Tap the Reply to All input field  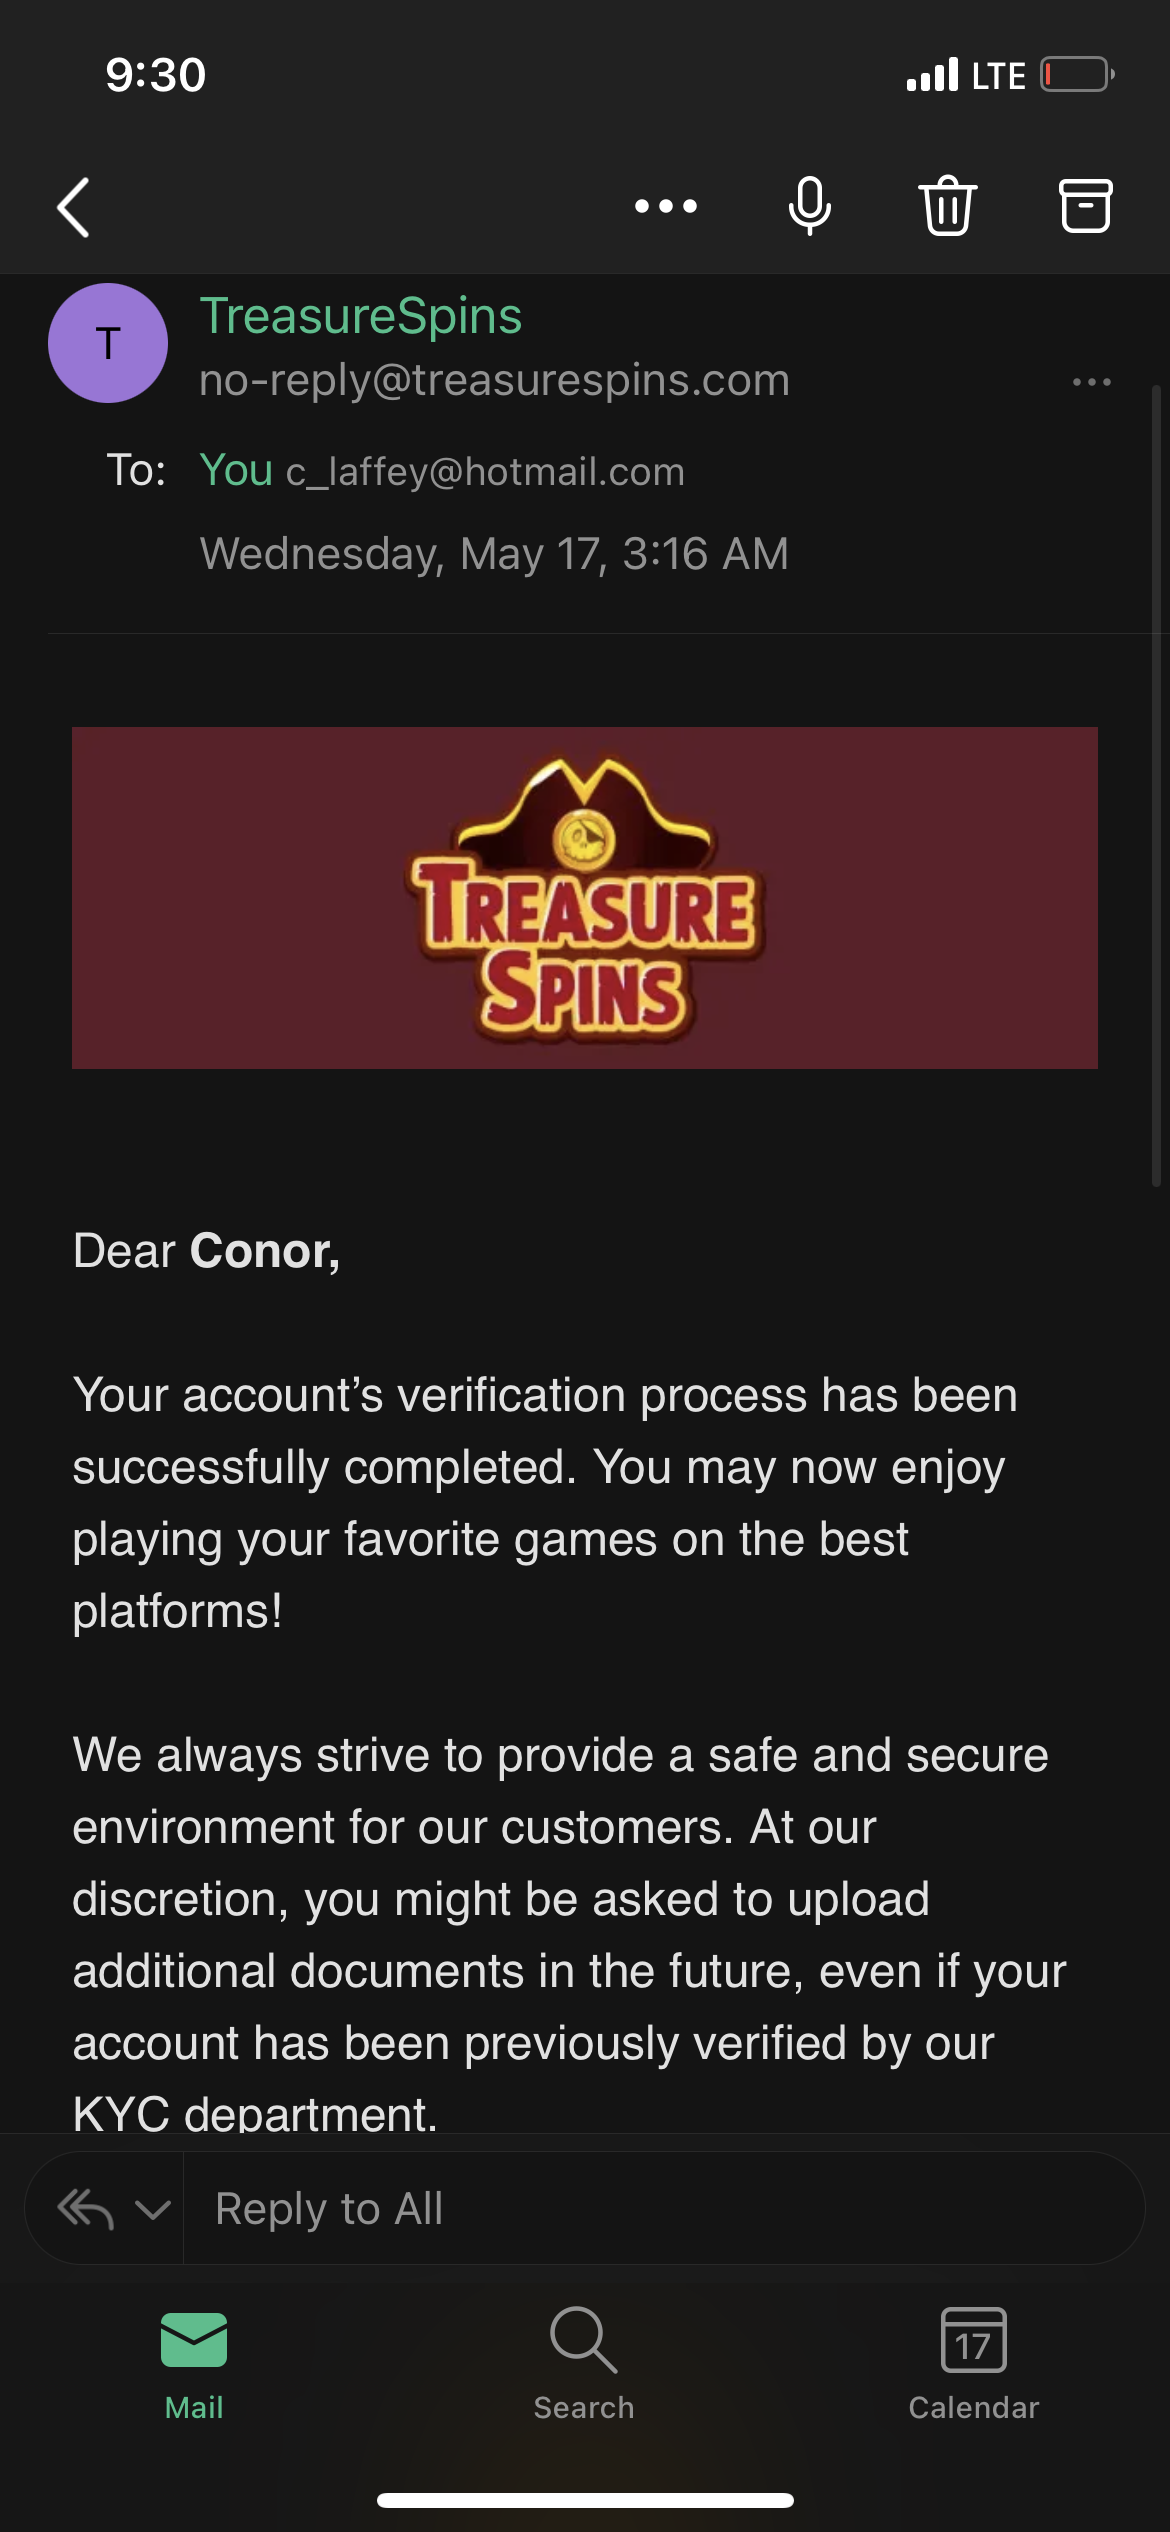660,2209
